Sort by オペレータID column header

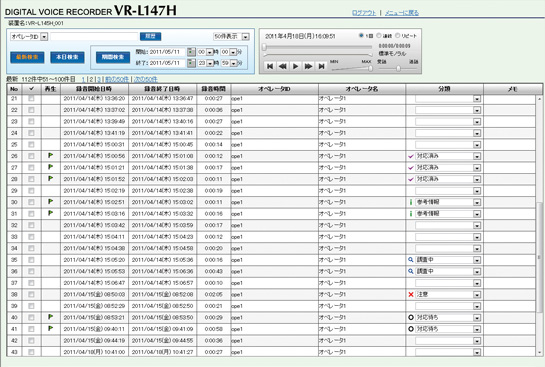coord(274,89)
